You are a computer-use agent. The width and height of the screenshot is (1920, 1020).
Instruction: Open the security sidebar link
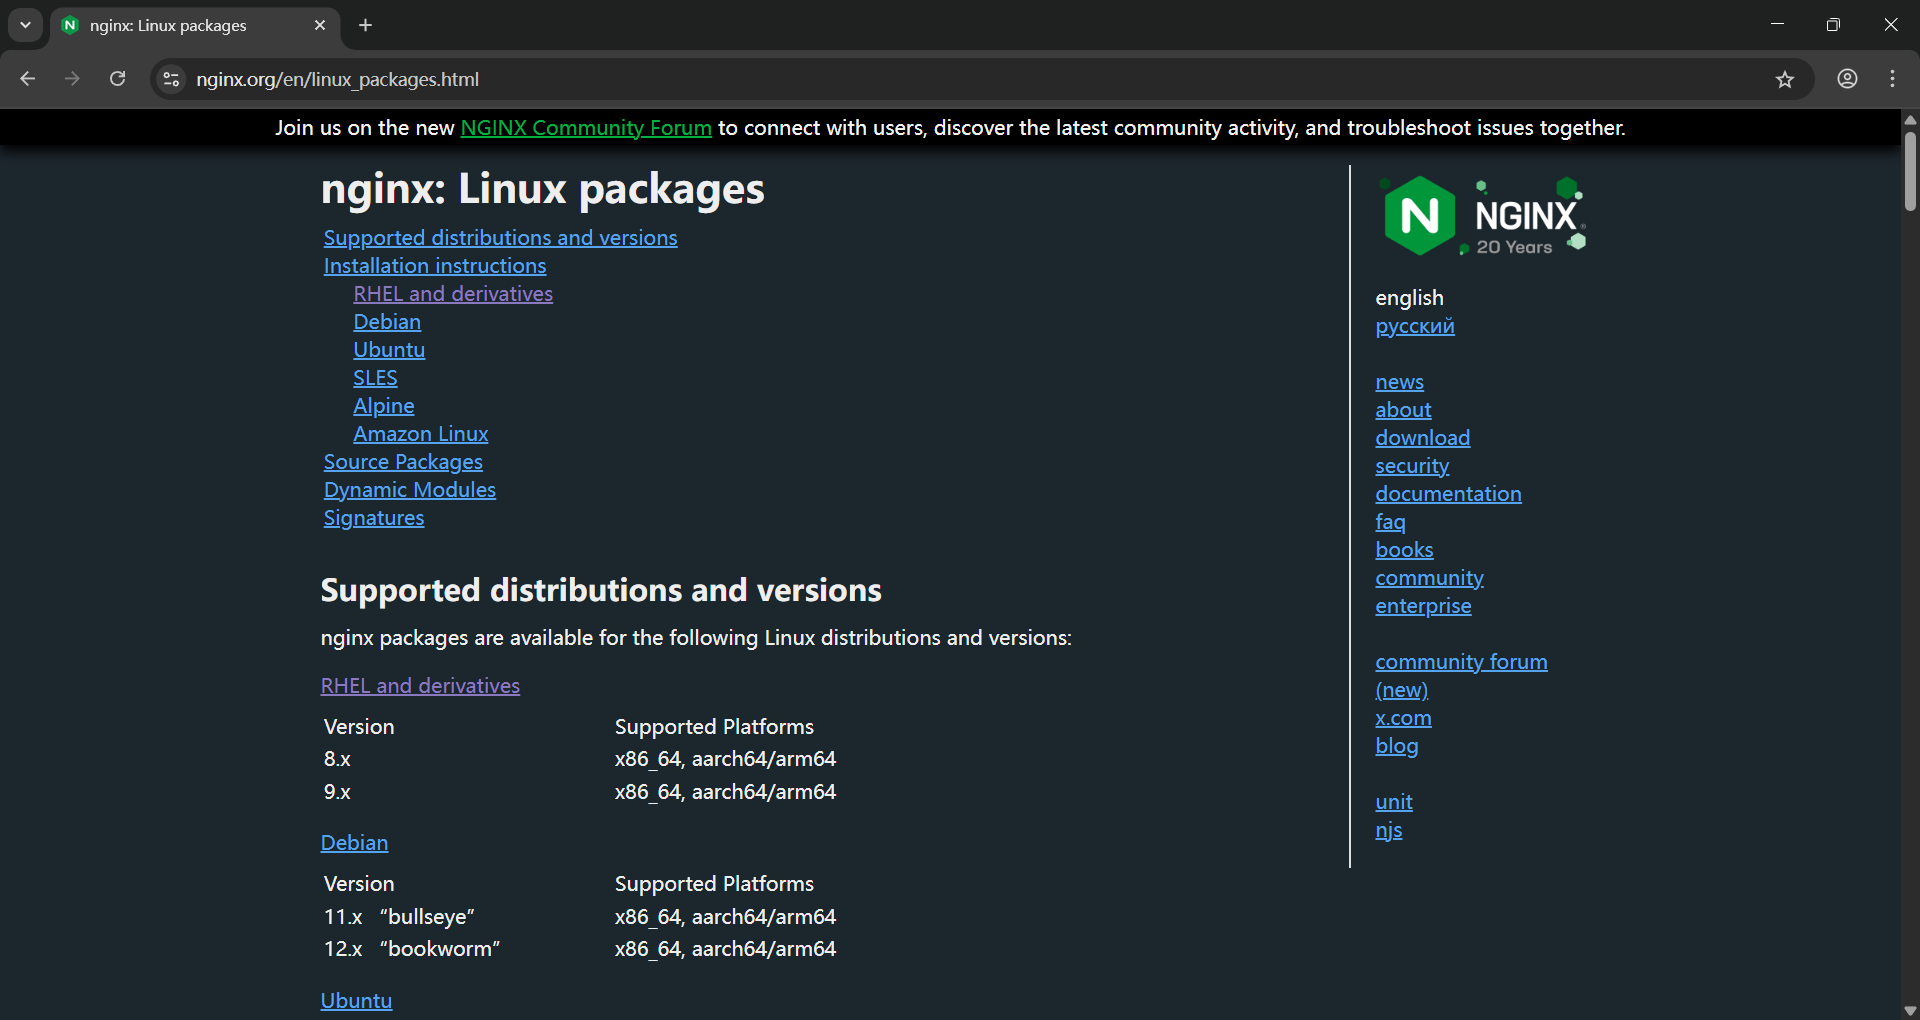pyautogui.click(x=1412, y=466)
